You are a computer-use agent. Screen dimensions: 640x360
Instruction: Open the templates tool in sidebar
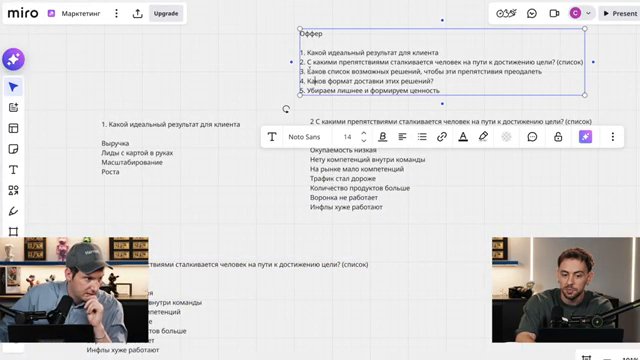tap(13, 129)
